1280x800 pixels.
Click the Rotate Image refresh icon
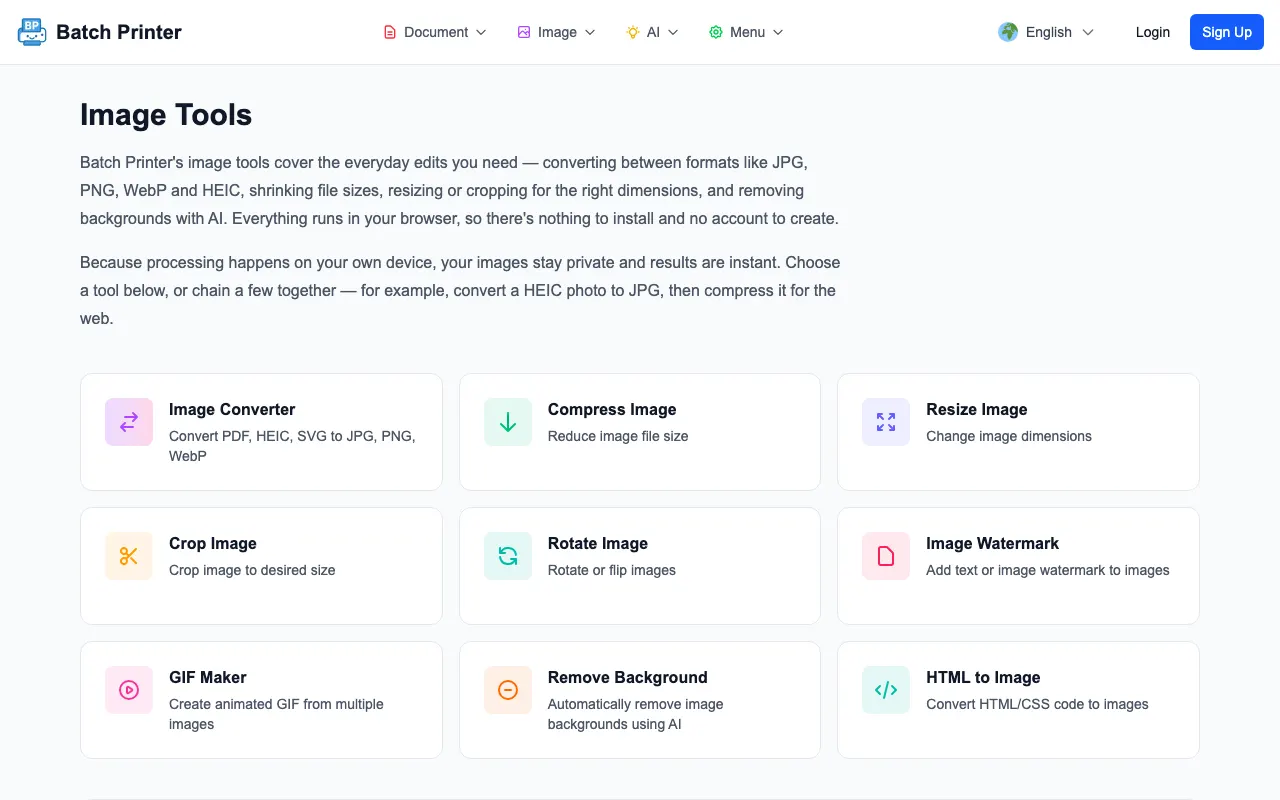(508, 556)
